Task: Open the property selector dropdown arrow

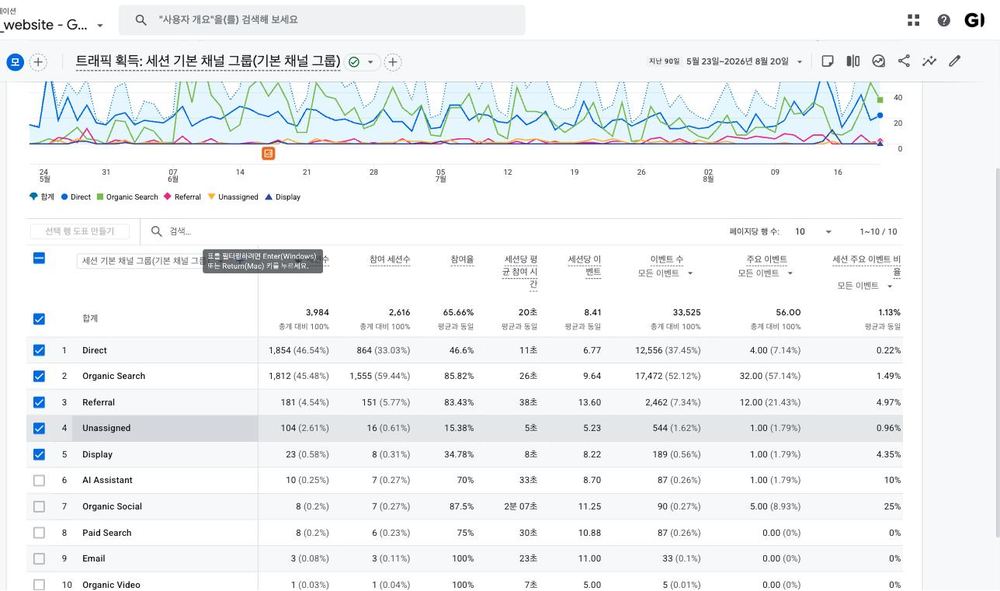Action: 100,26
